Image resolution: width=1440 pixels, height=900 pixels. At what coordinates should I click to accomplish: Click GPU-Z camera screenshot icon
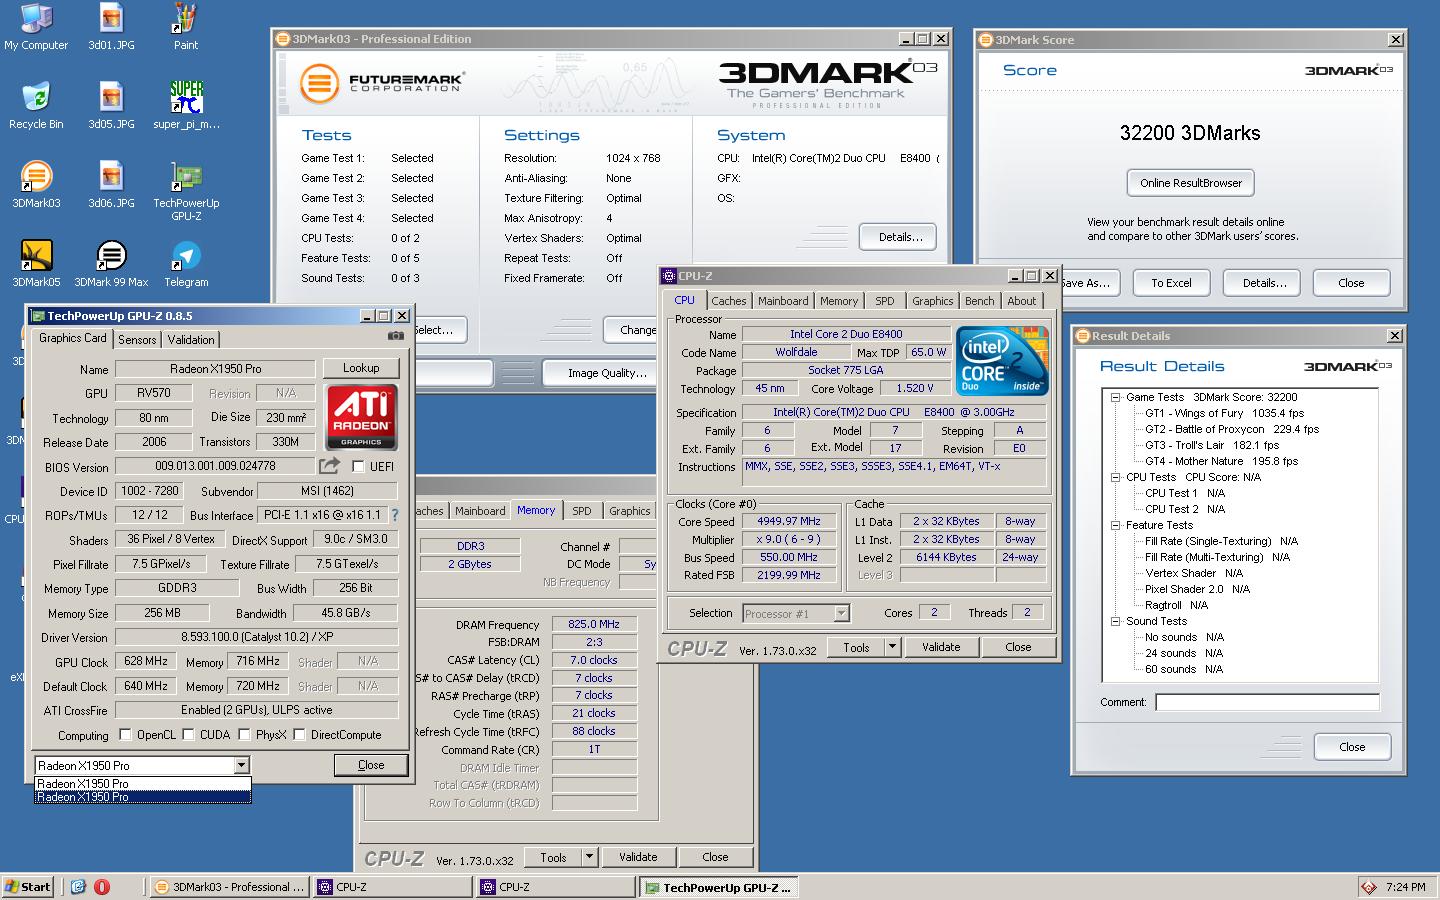point(396,336)
